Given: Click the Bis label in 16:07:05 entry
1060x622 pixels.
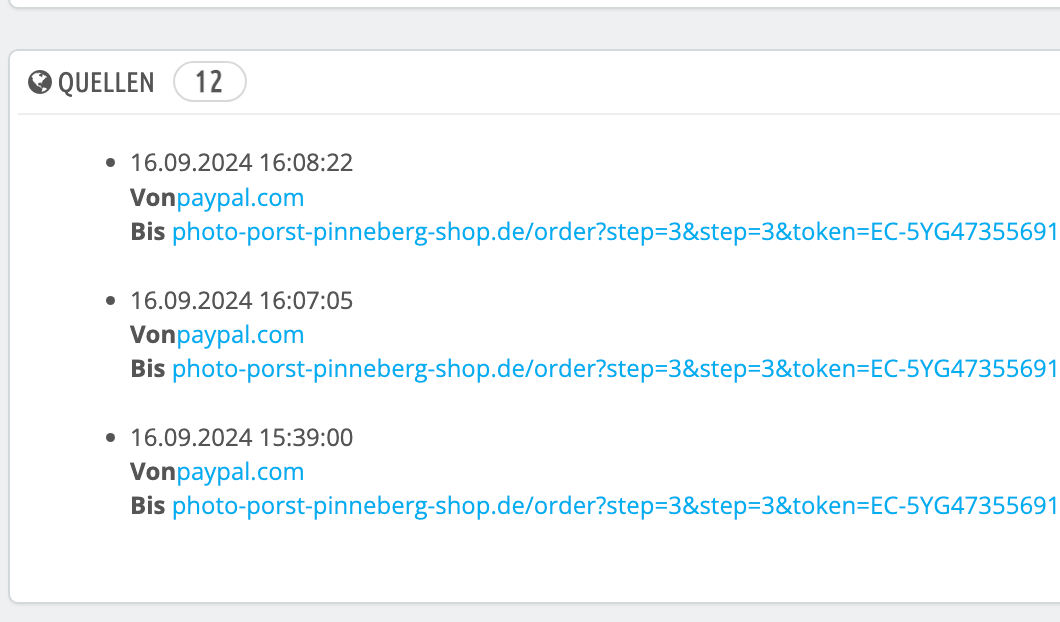Looking at the screenshot, I should point(148,370).
